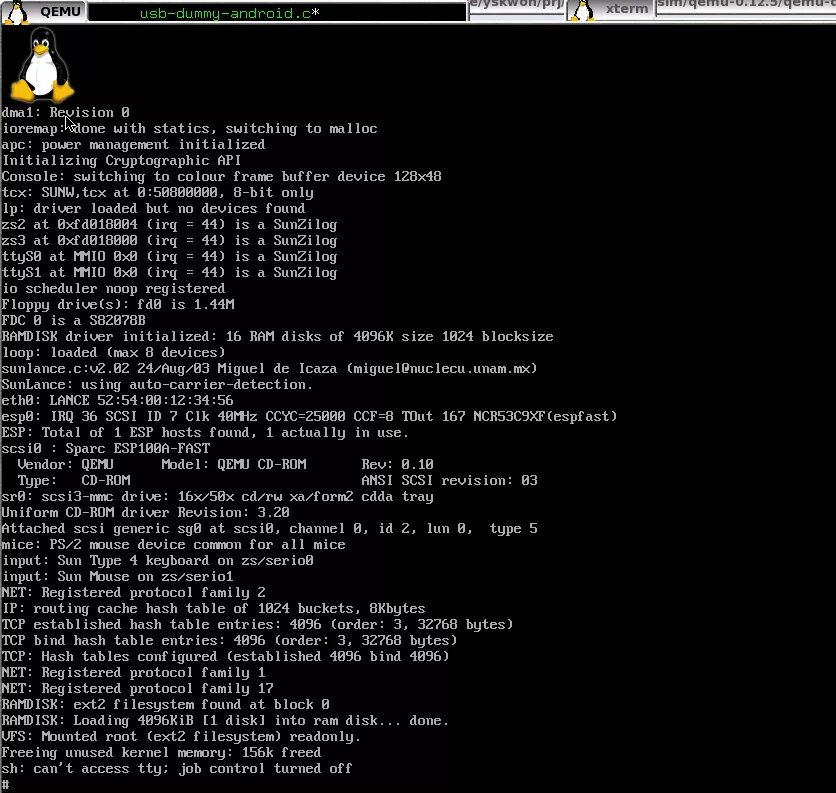Click 'tcx: SUNW,tcx' line

[x=157, y=193]
